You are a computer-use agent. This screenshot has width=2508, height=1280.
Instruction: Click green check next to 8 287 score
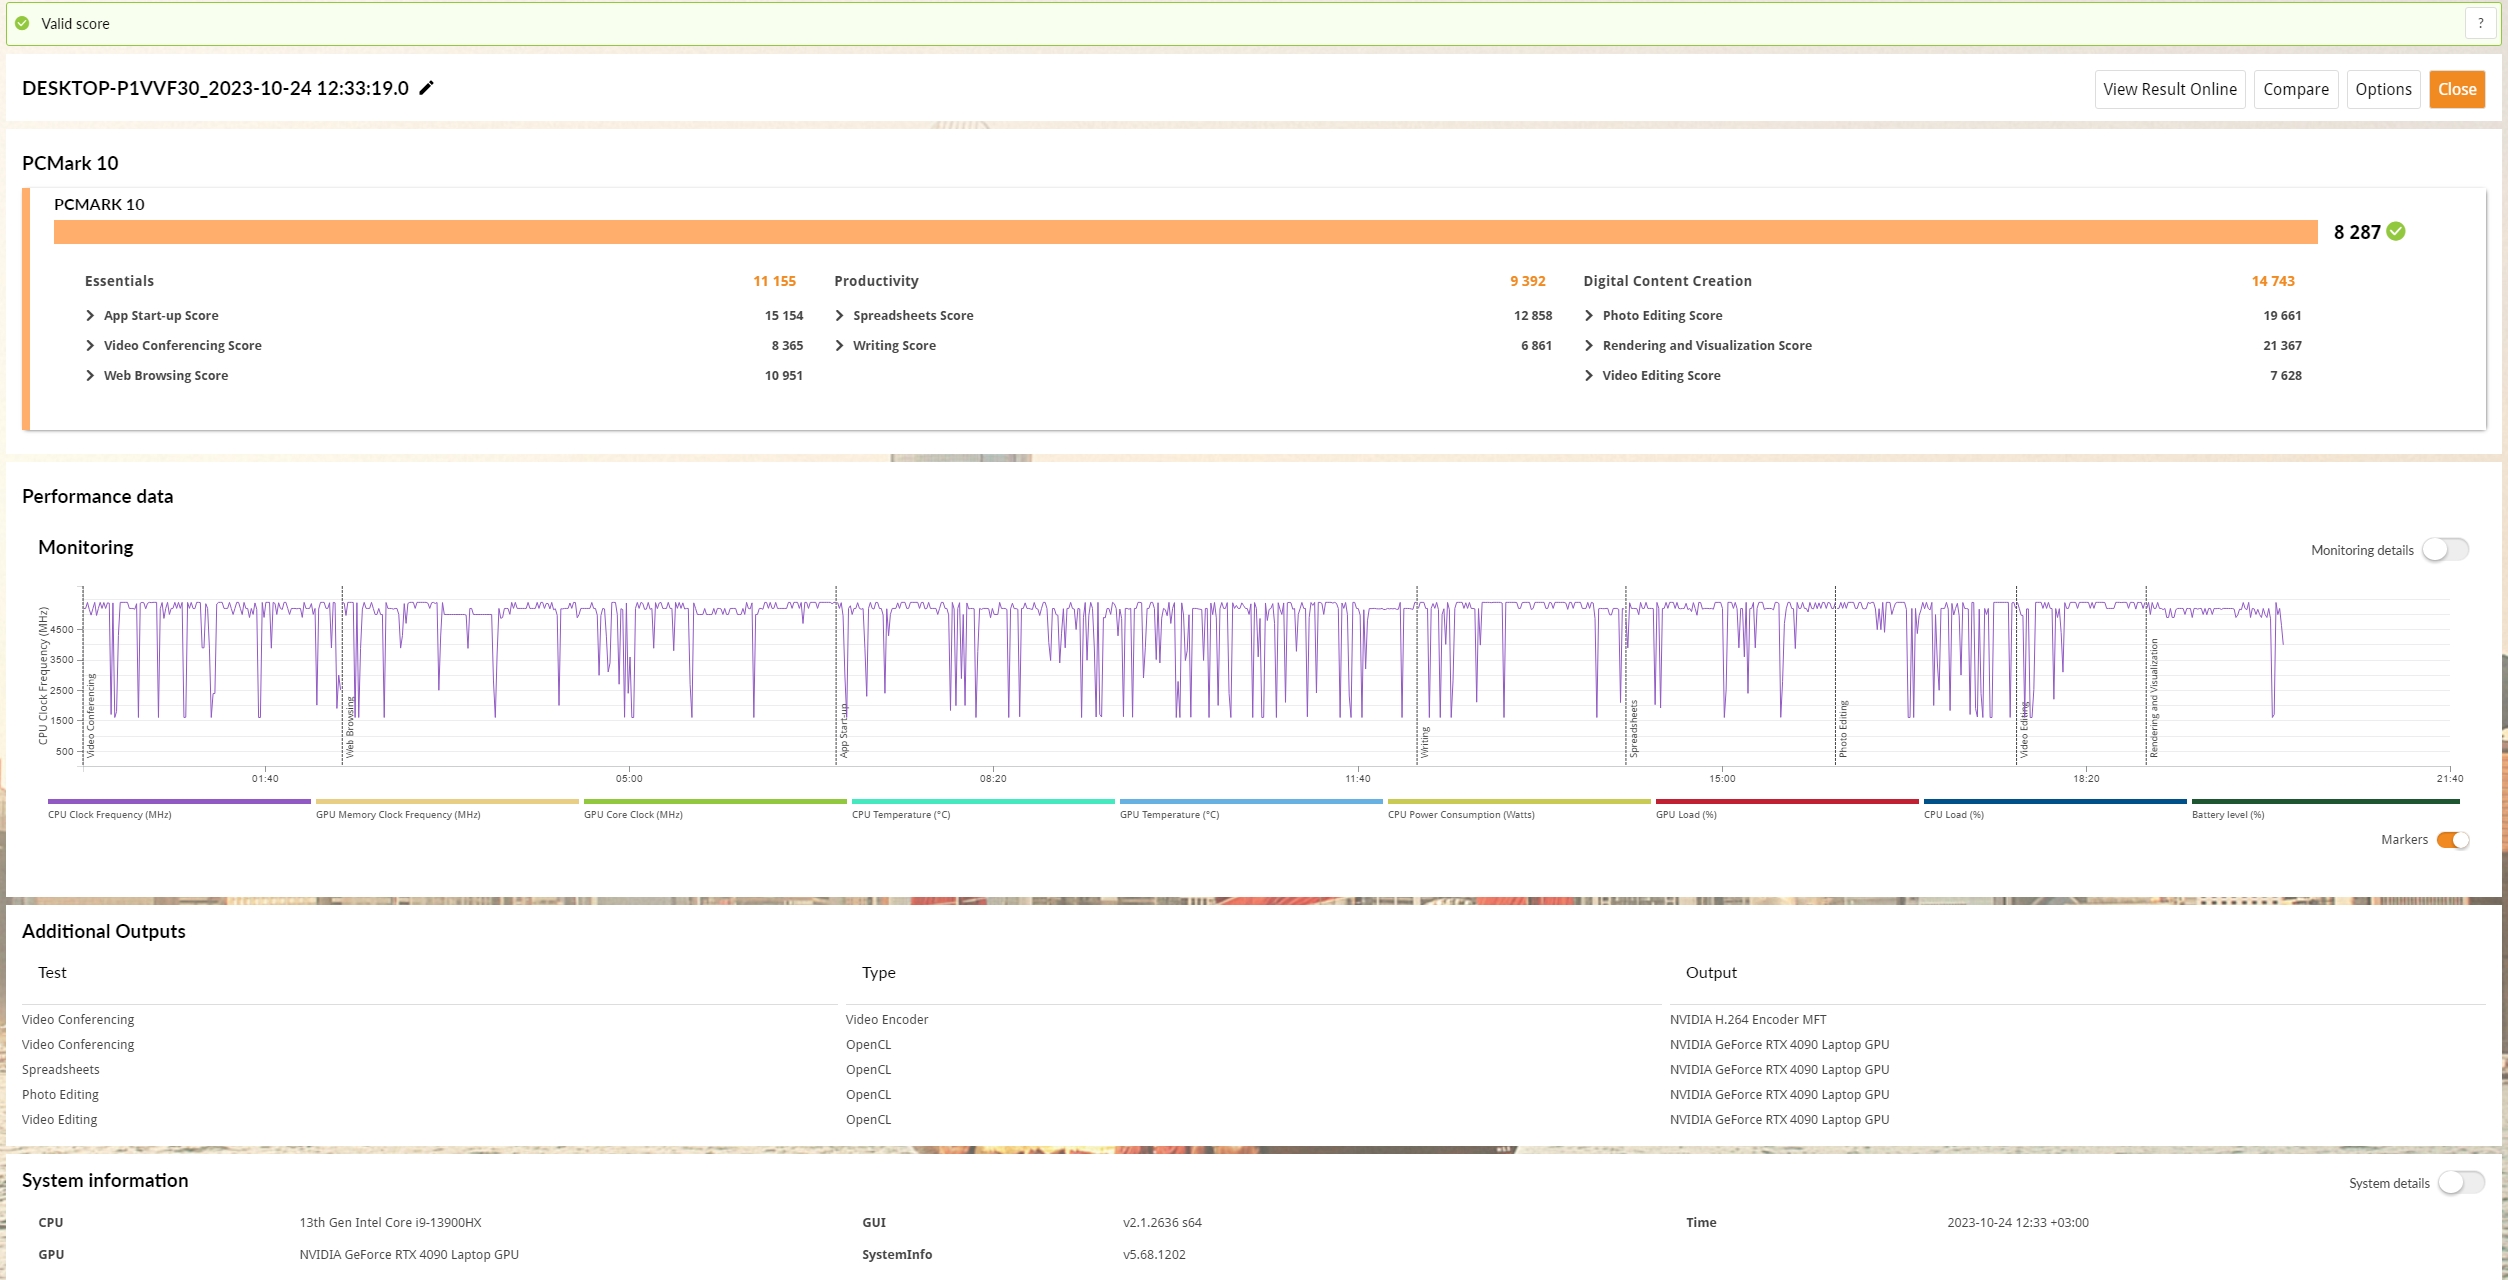[2396, 231]
